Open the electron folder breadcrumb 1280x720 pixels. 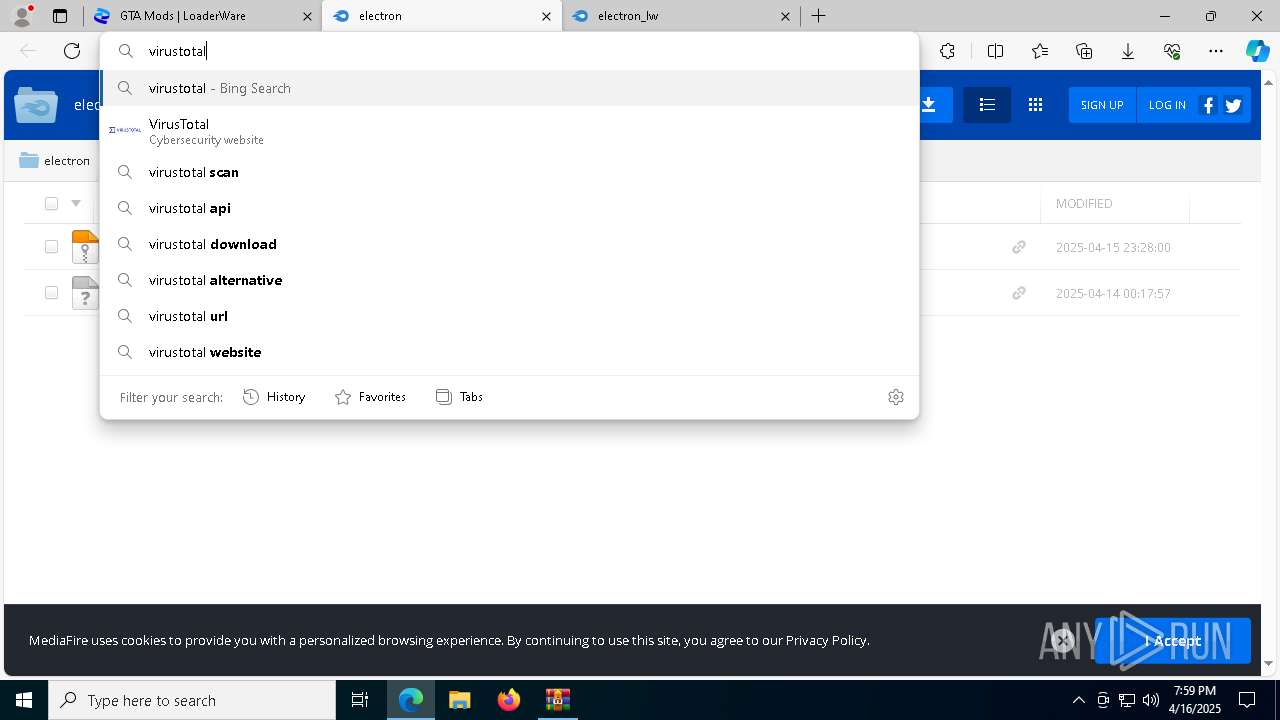55,160
